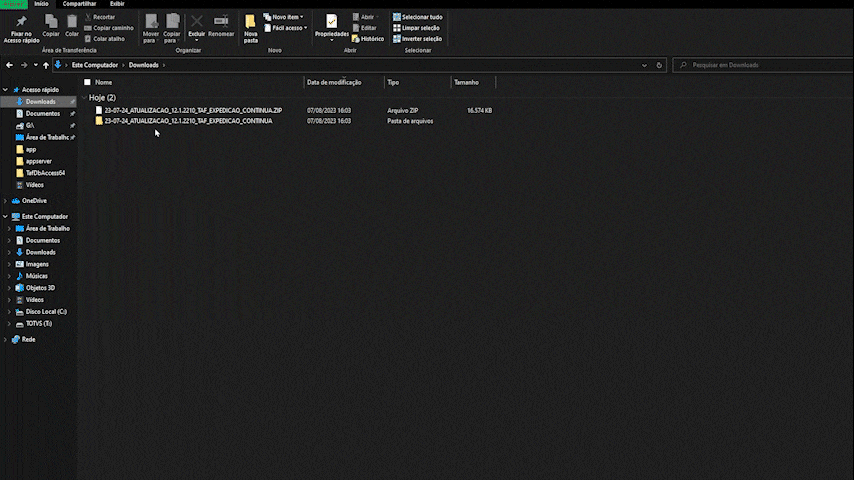Open the appserver folder in sidebar
The width and height of the screenshot is (854, 480).
pos(39,161)
